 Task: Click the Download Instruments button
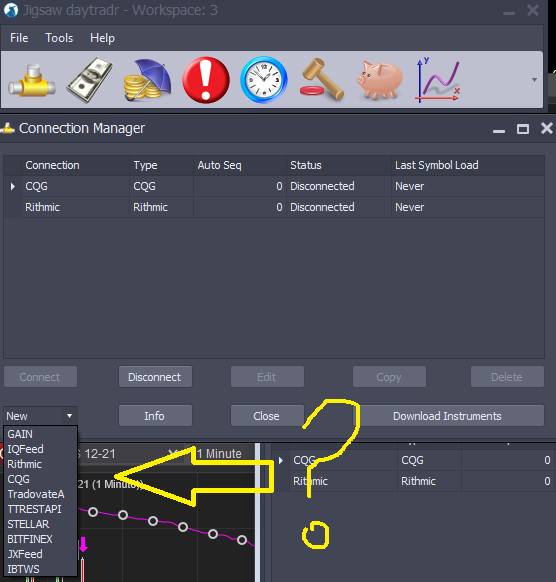pos(449,416)
